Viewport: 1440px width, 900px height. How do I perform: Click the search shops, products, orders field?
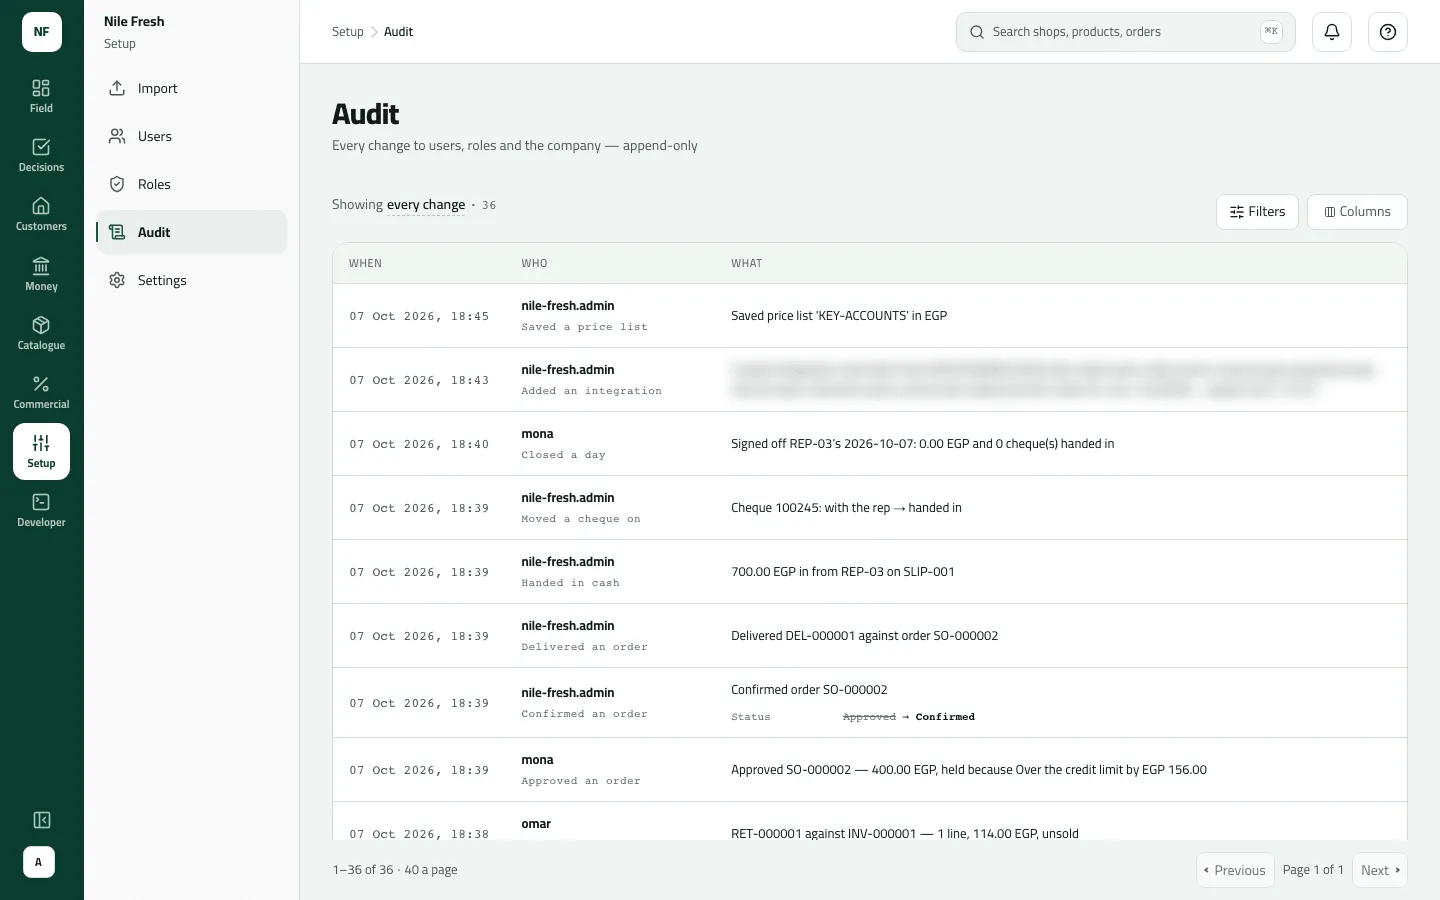pyautogui.click(x=1126, y=32)
